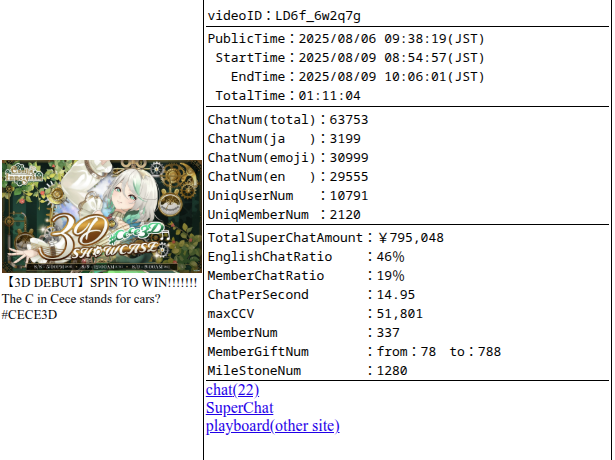
Task: Click MemberNum 337 row
Action: [x=304, y=333]
